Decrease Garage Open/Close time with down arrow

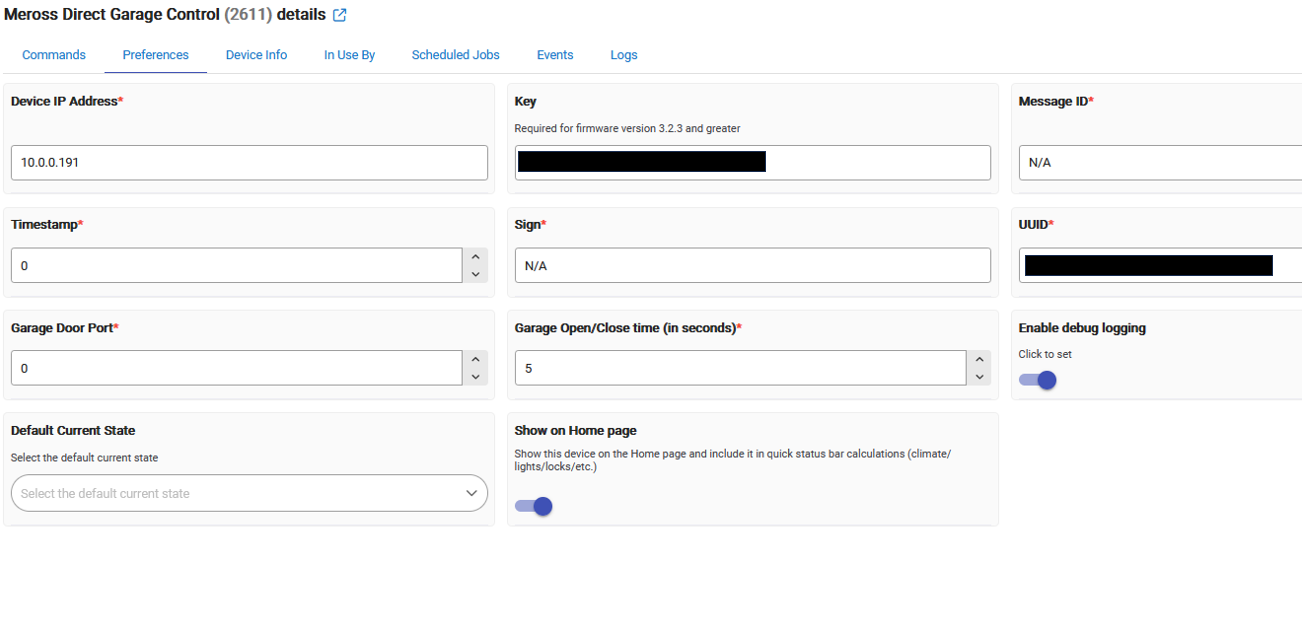[980, 377]
